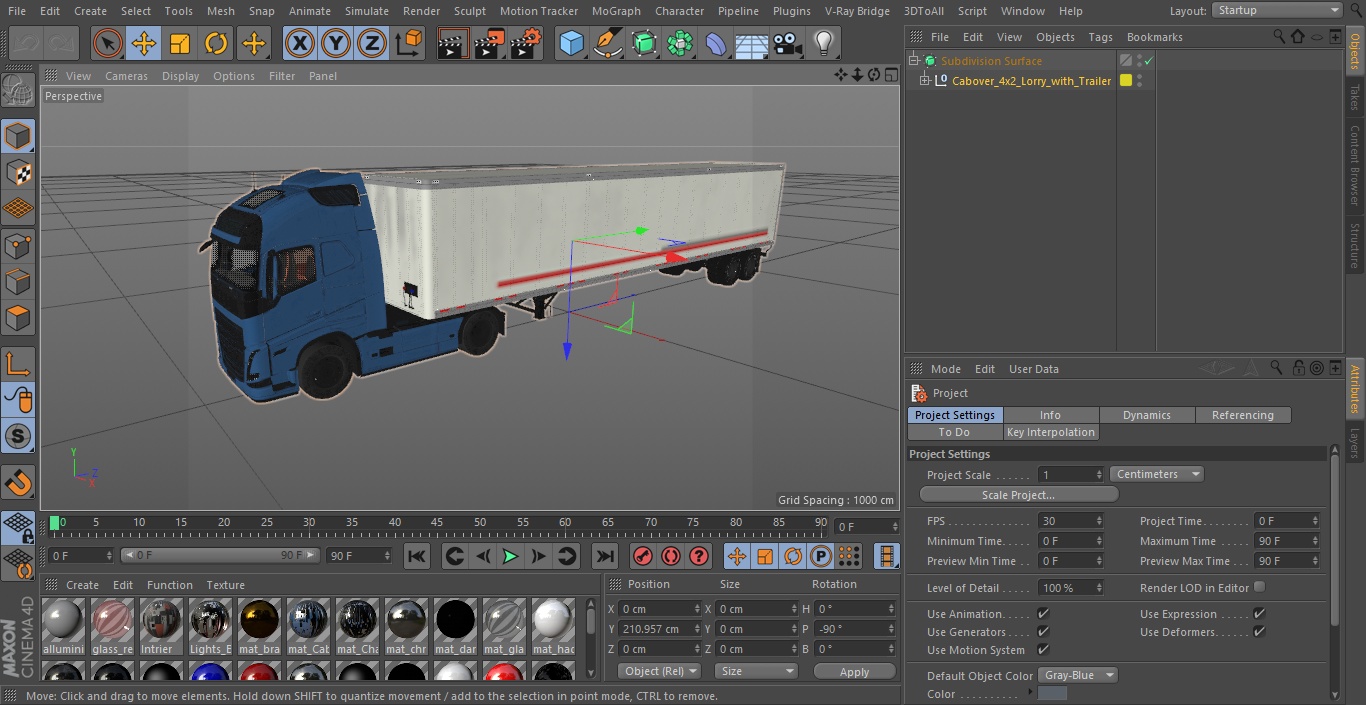Viewport: 1366px width, 705px height.
Task: Switch to Dynamics tab
Action: point(1147,415)
